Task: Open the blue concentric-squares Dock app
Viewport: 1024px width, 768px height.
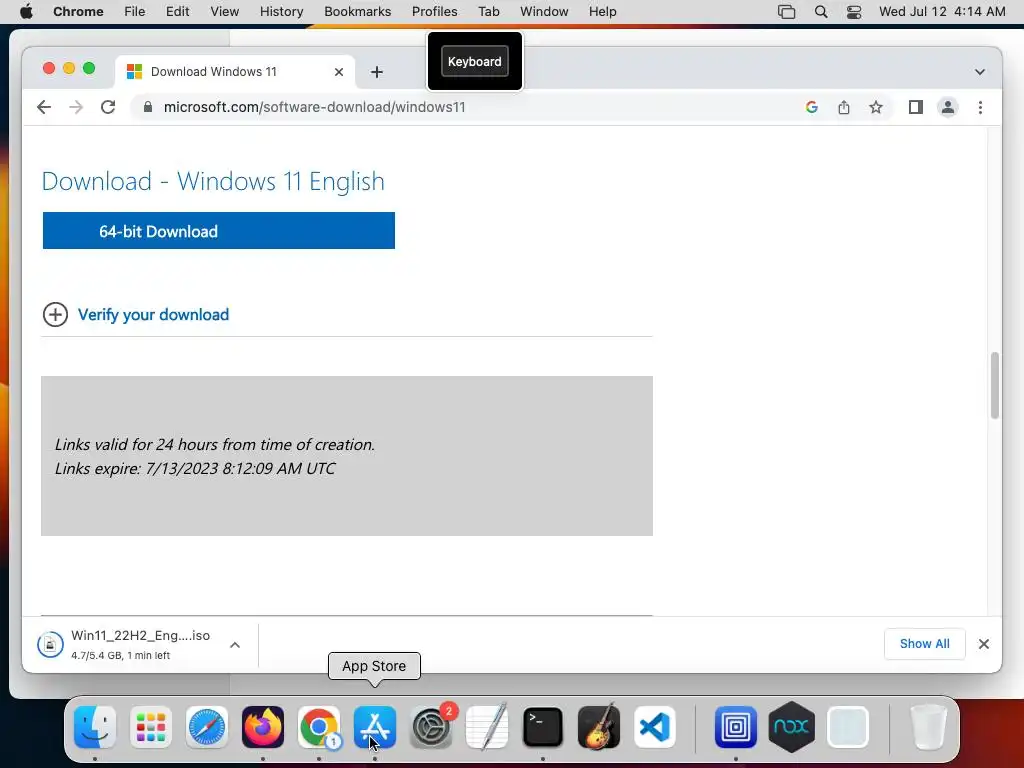Action: (736, 727)
